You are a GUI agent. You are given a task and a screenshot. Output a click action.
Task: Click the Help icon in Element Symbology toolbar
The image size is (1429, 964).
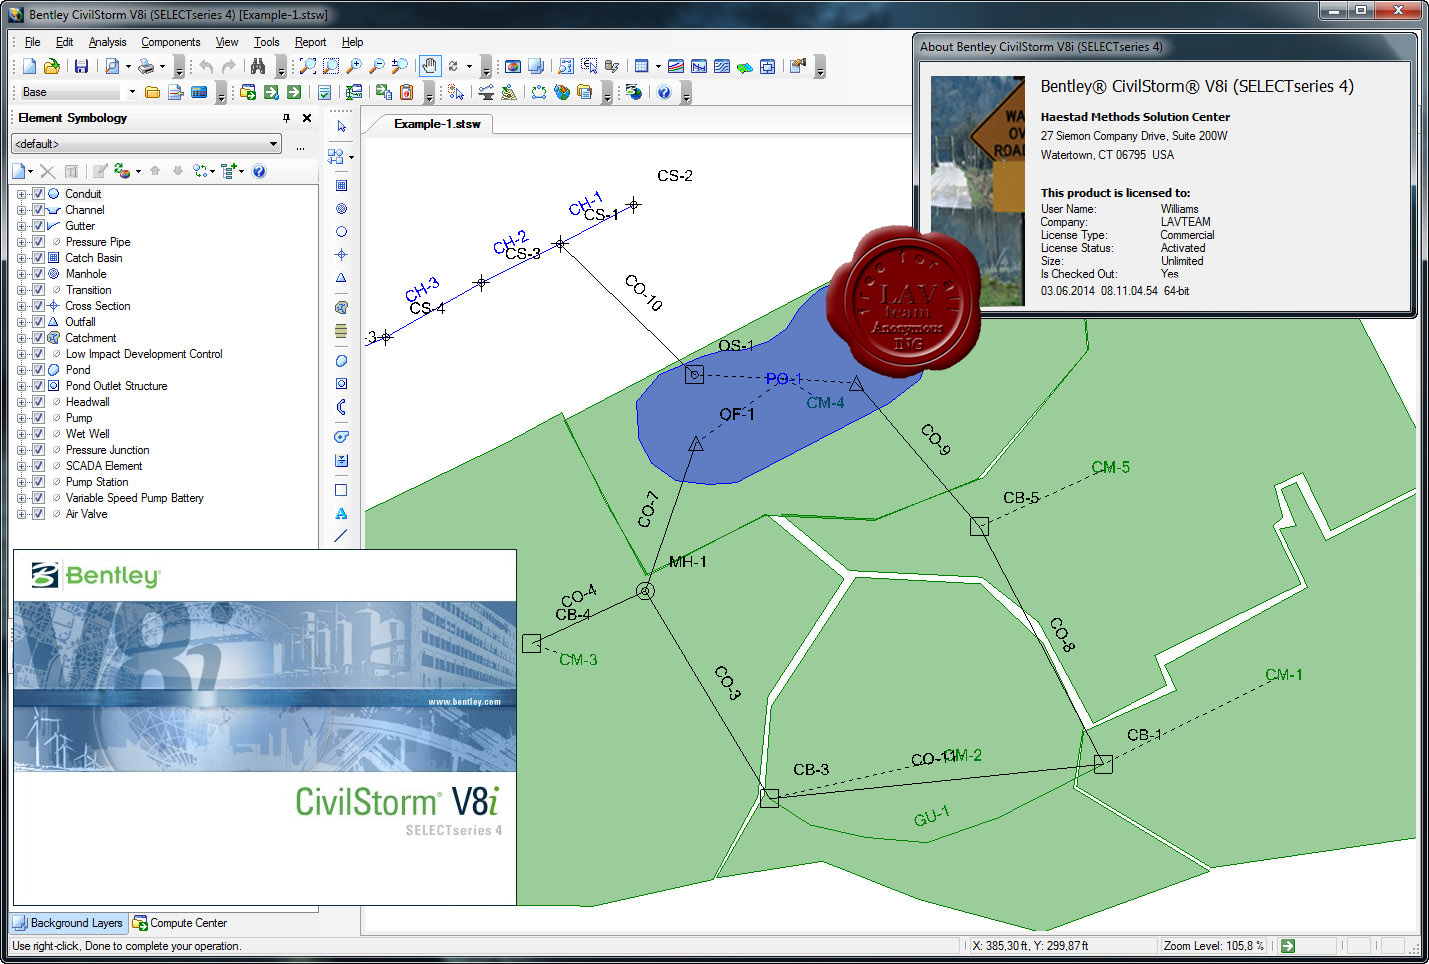pyautogui.click(x=259, y=171)
